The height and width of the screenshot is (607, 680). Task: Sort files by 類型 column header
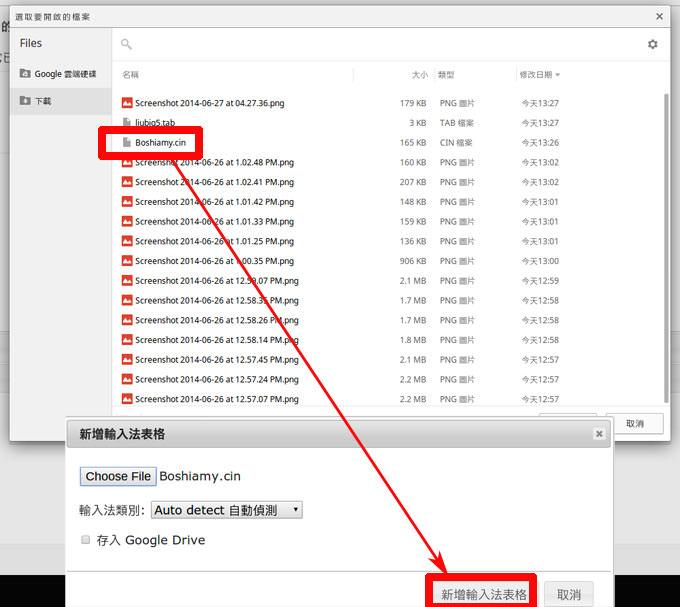[x=446, y=75]
